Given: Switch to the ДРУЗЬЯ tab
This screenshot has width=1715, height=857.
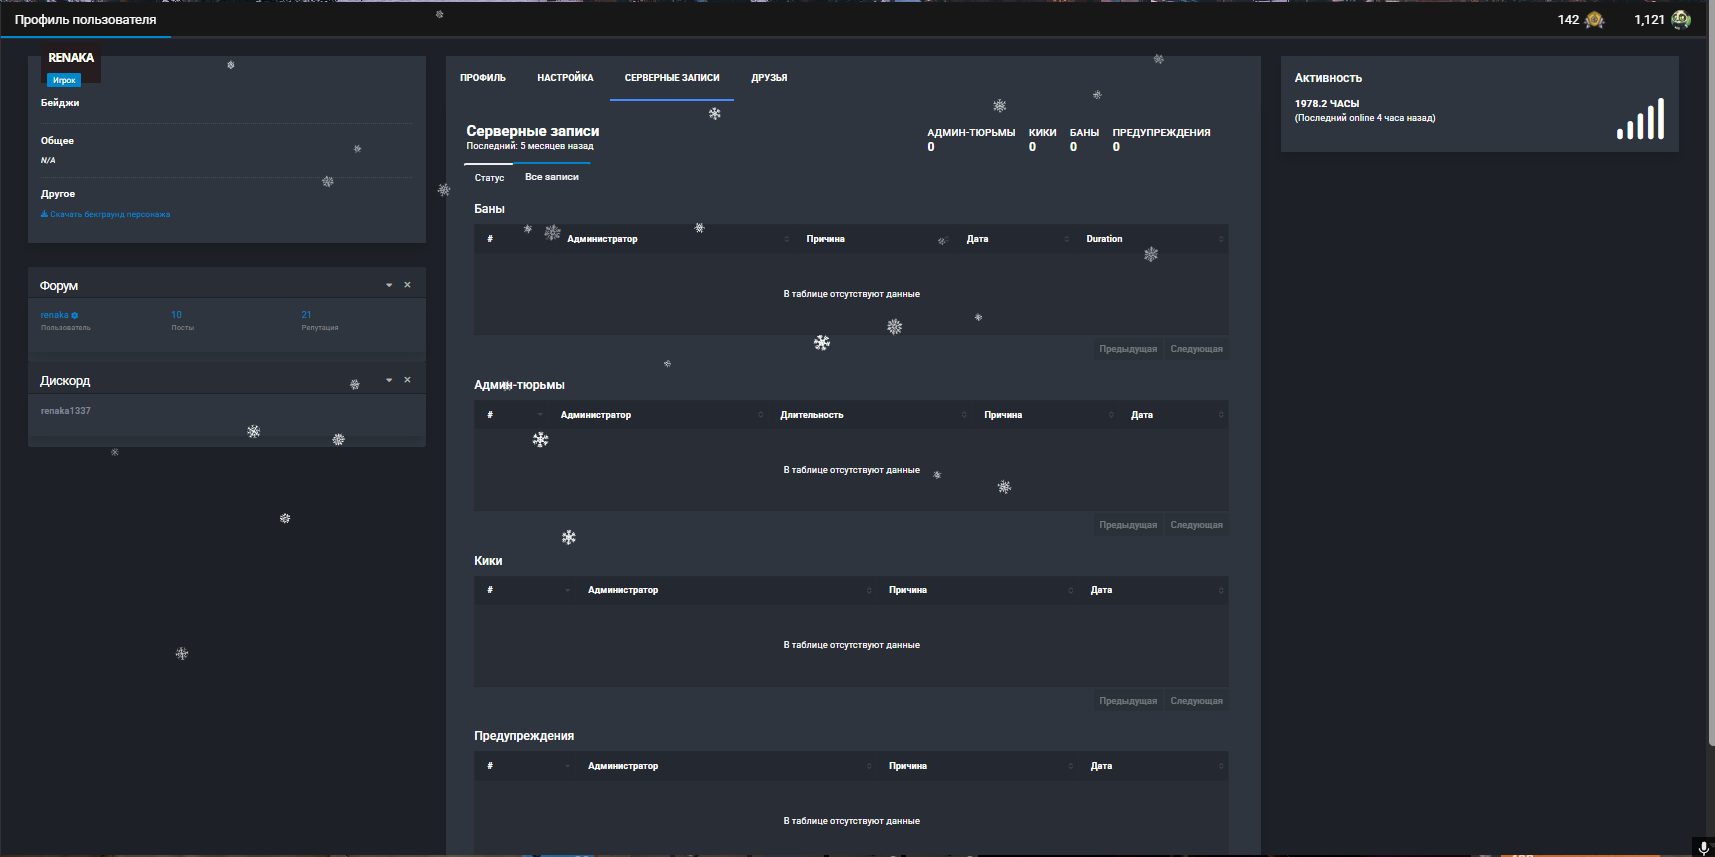Looking at the screenshot, I should (769, 78).
